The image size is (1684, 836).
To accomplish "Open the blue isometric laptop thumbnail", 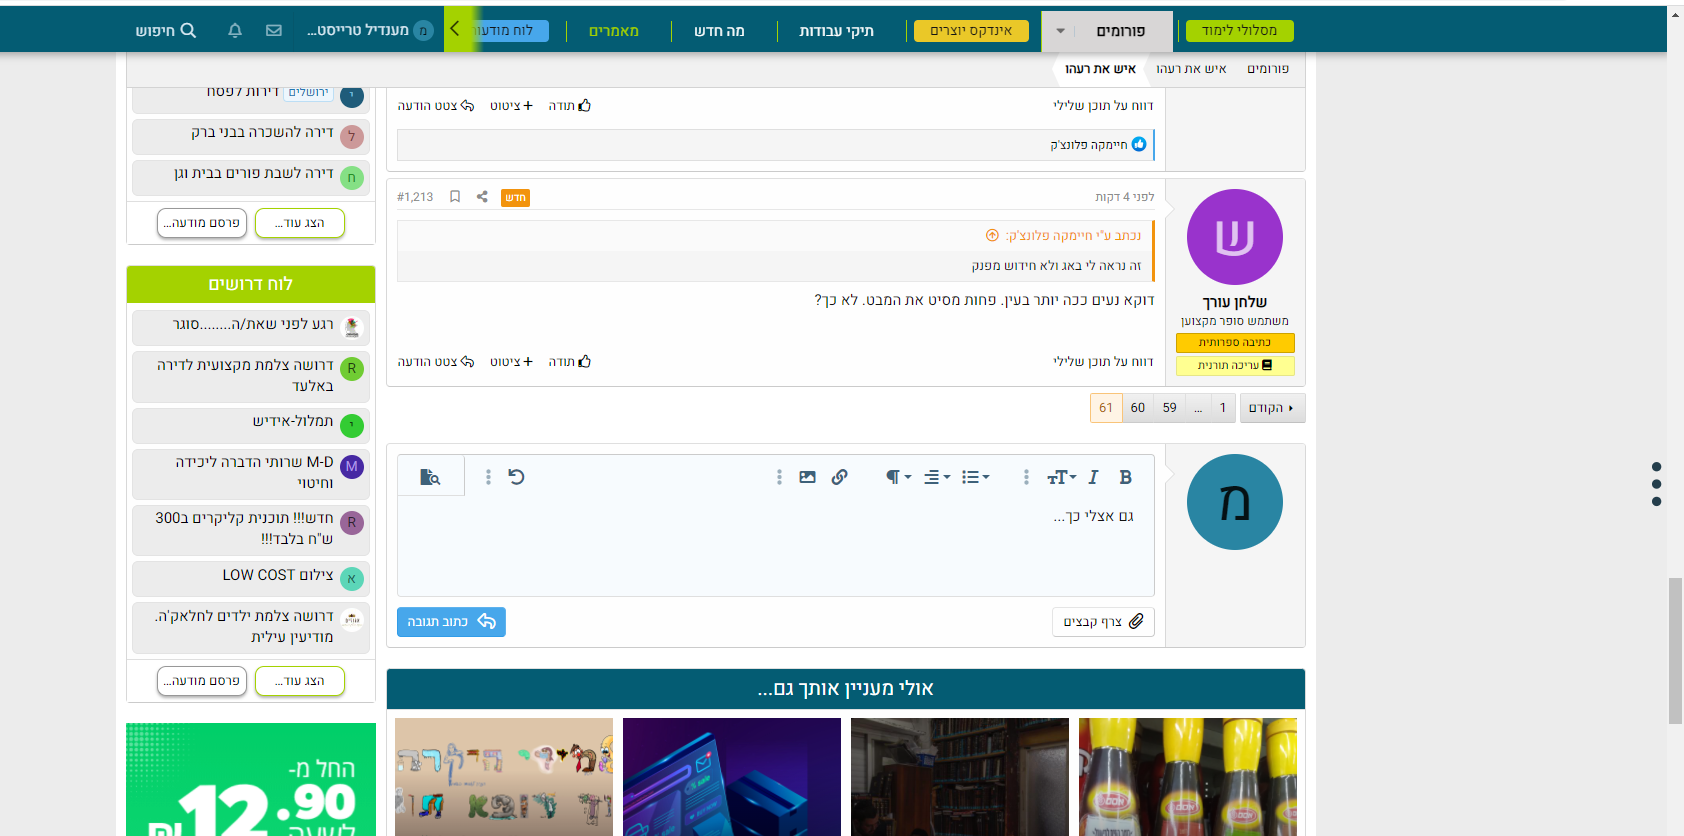I will (732, 777).
